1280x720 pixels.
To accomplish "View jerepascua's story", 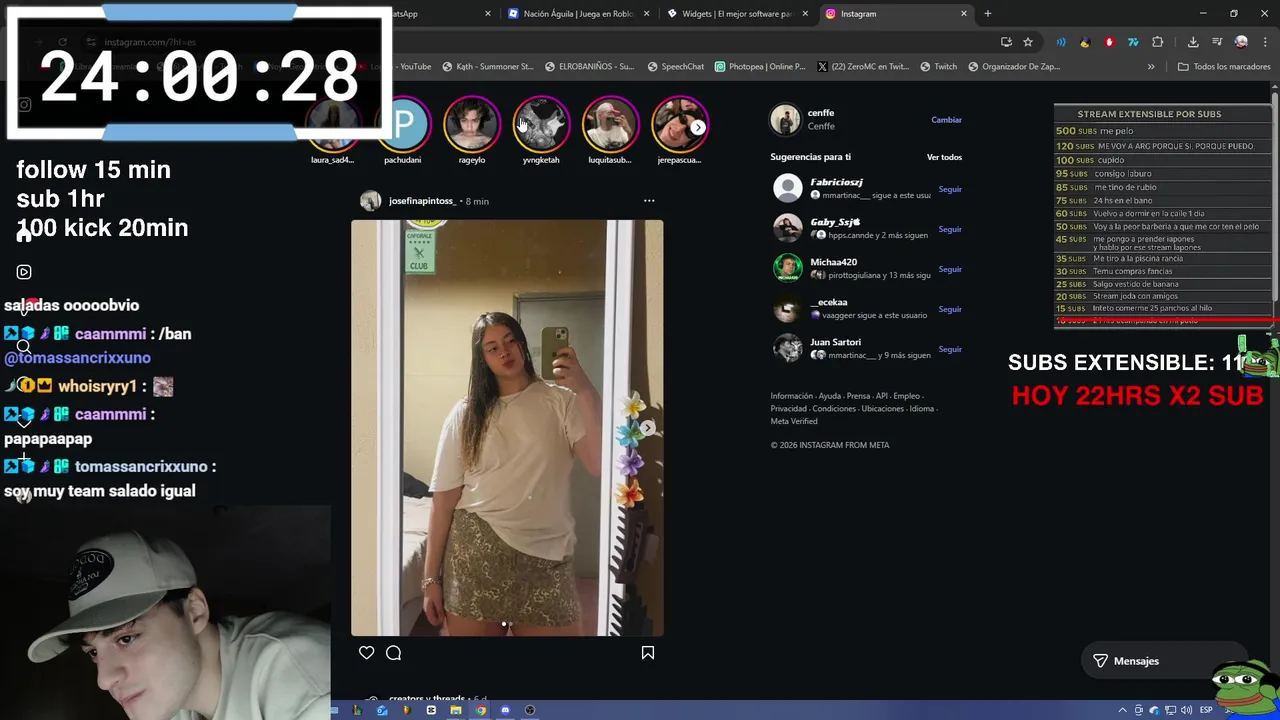I will pos(679,124).
